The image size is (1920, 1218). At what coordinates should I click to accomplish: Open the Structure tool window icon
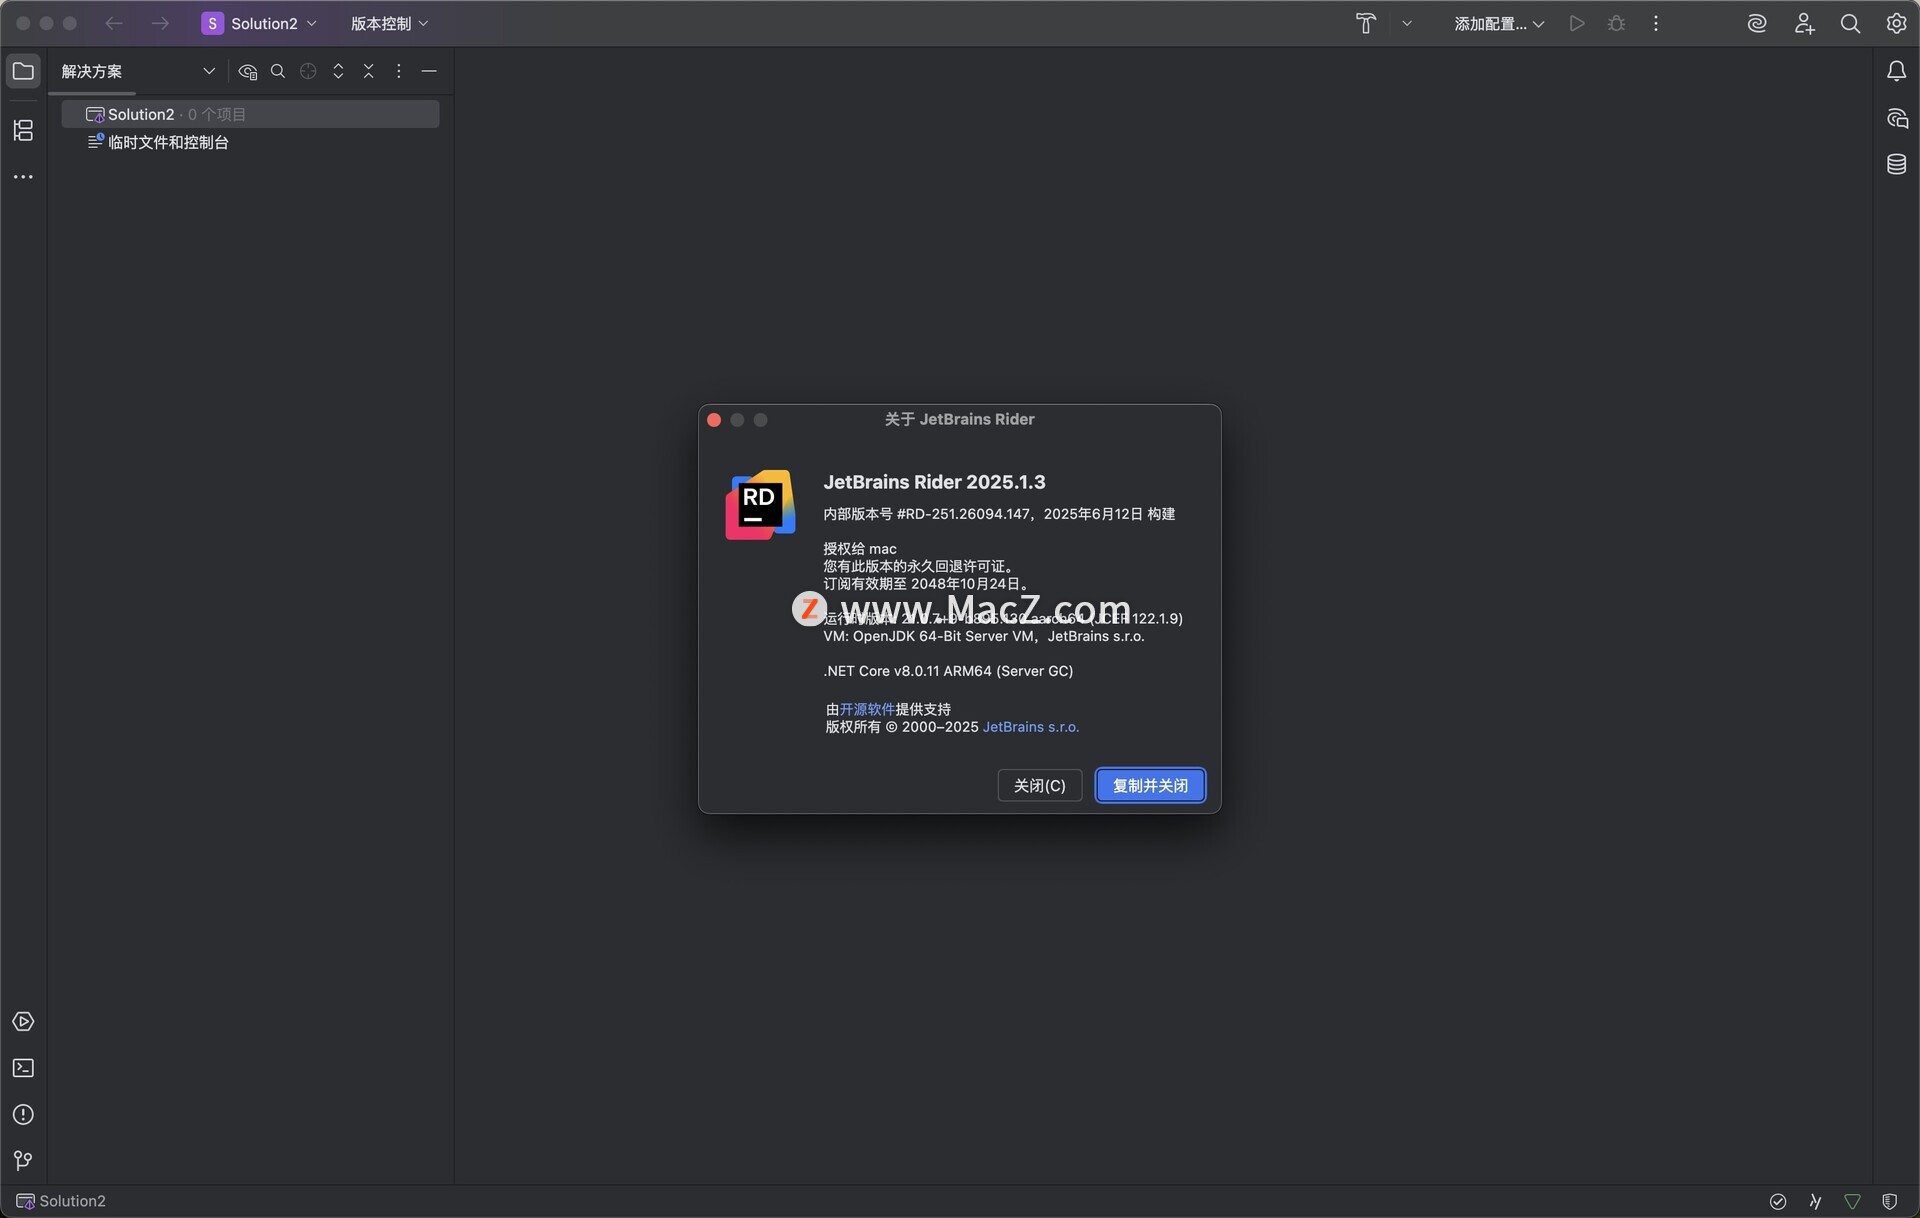tap(23, 130)
